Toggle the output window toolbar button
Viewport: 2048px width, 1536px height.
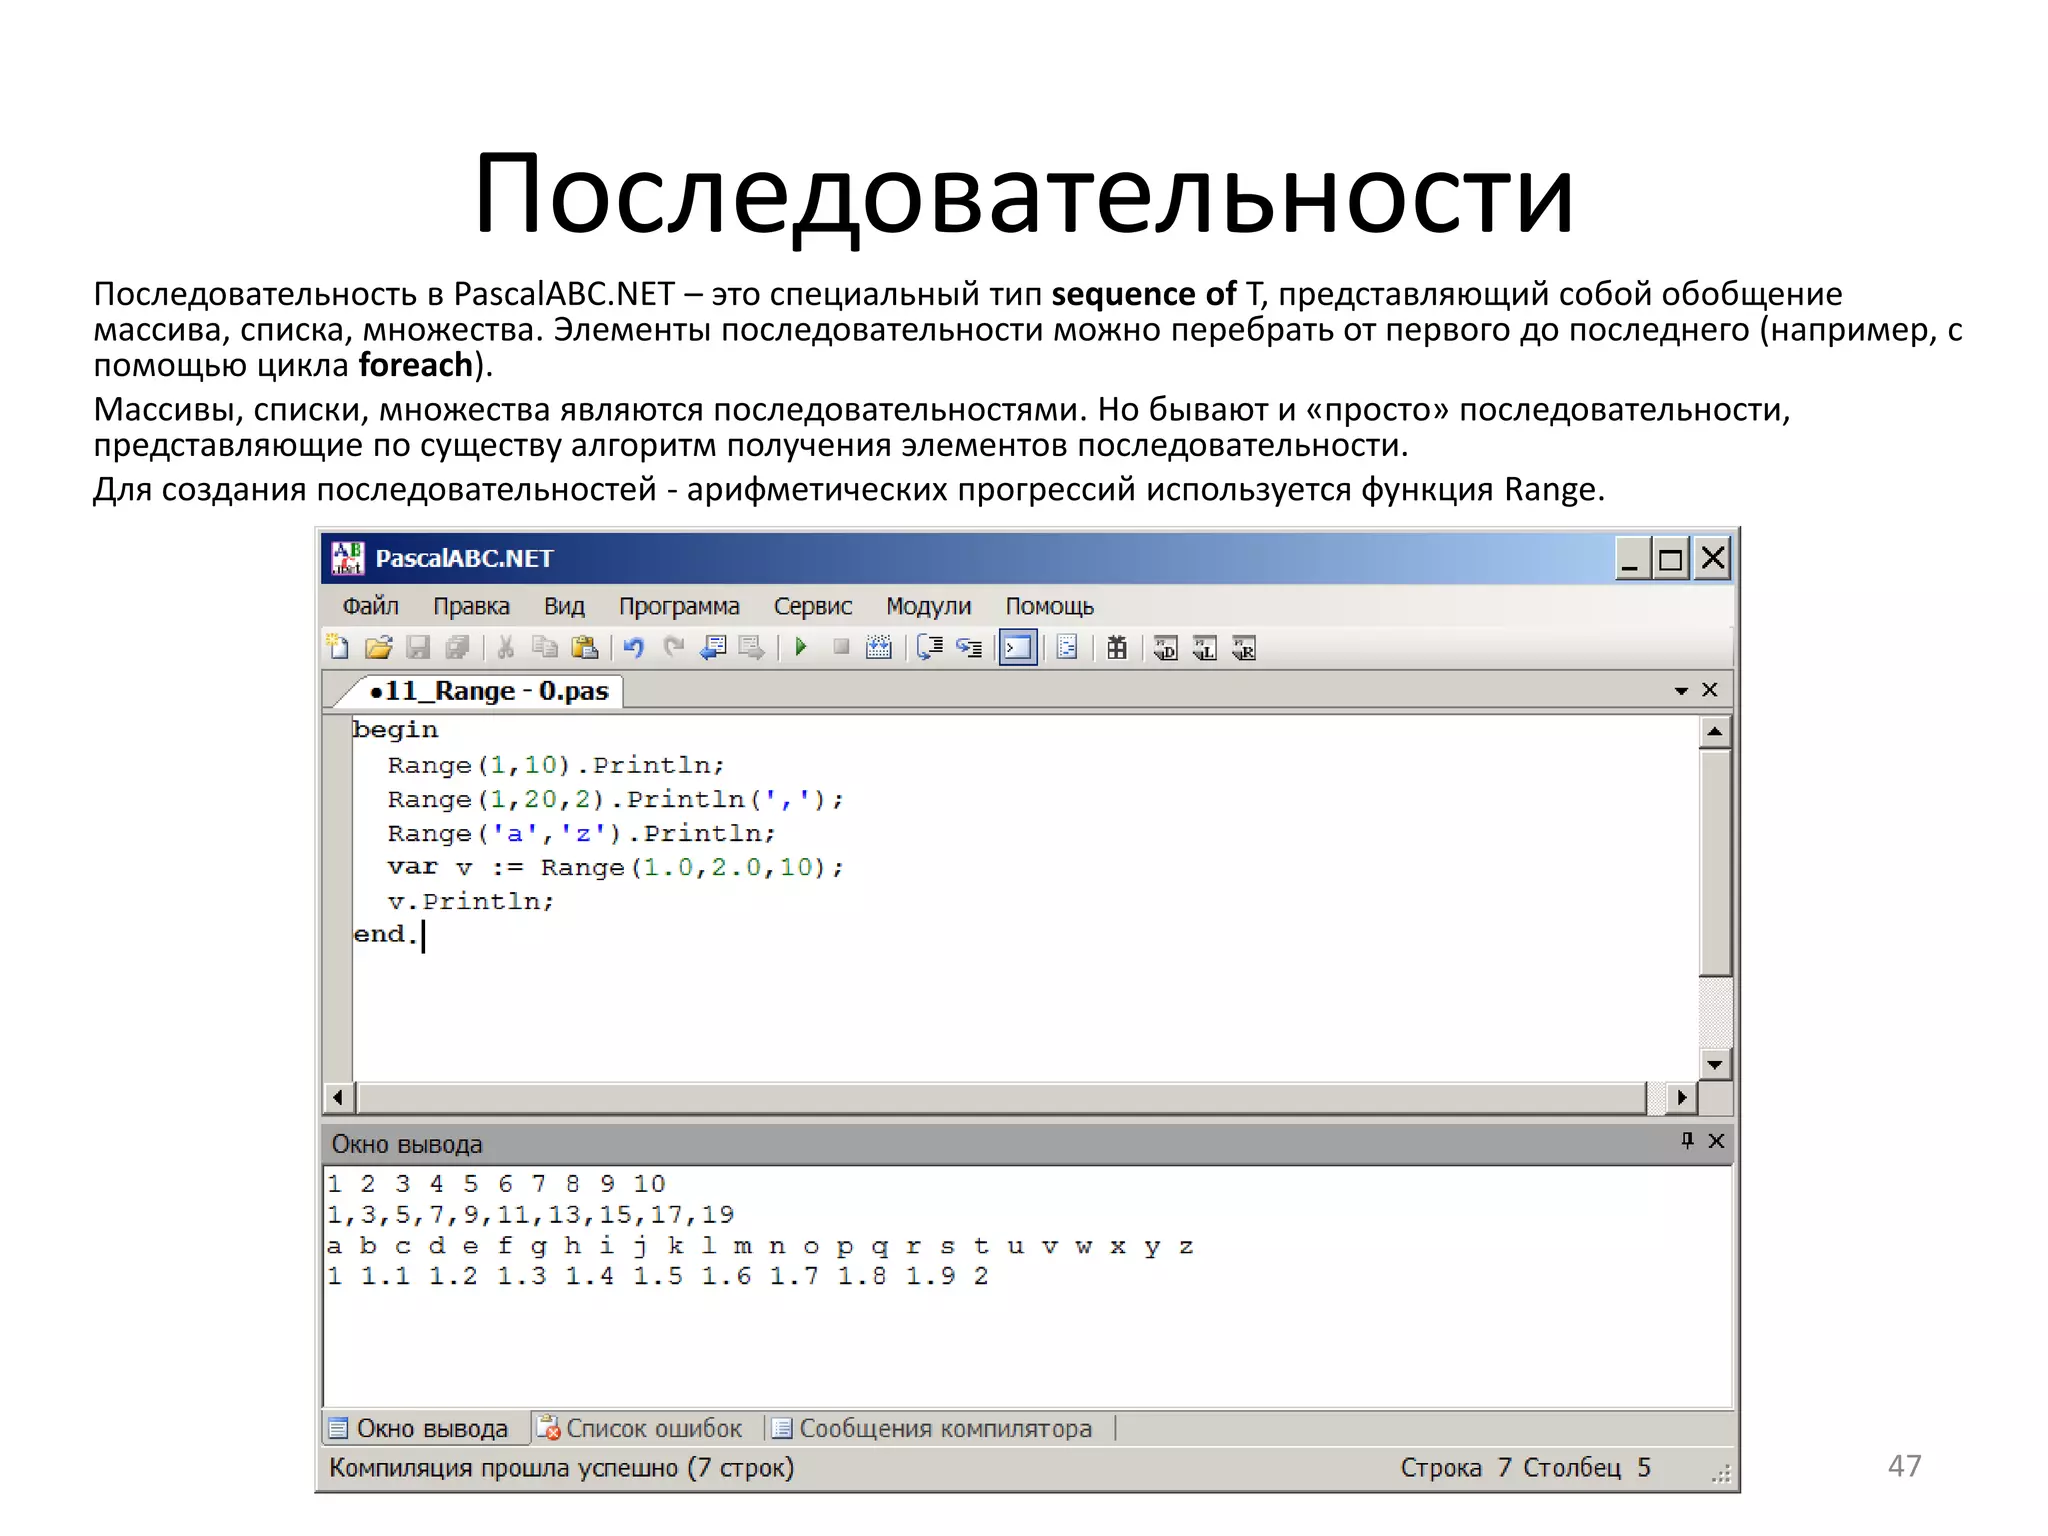pos(1018,648)
